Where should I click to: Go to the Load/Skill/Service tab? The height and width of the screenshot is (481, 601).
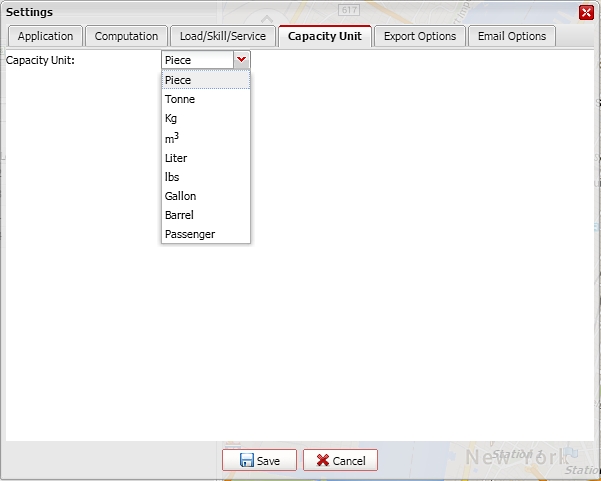point(223,36)
